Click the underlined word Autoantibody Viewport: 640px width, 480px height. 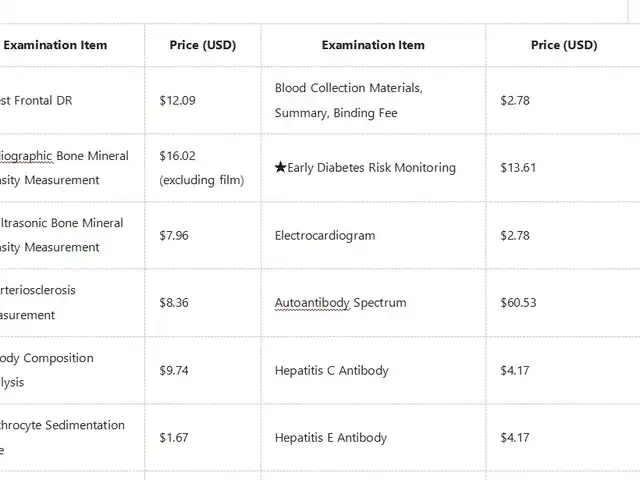coord(312,303)
